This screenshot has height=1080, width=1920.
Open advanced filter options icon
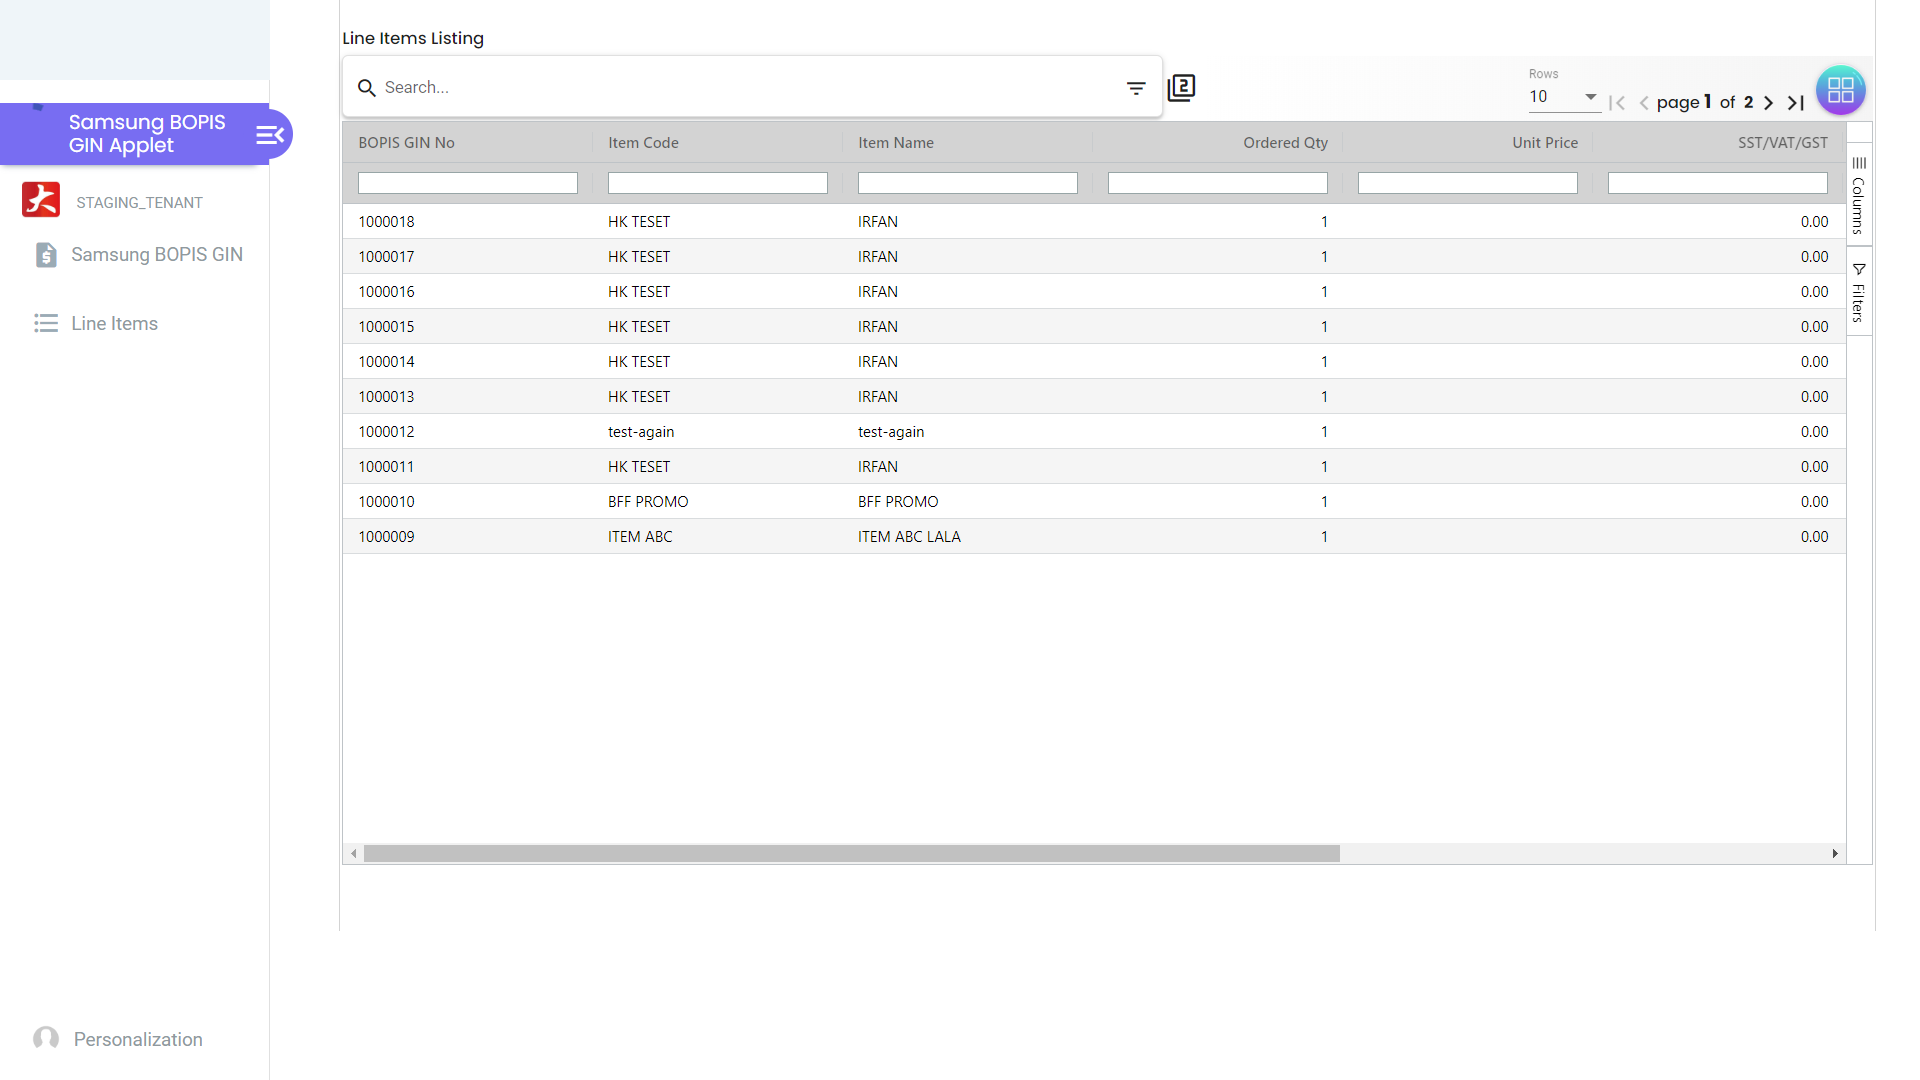click(x=1136, y=88)
